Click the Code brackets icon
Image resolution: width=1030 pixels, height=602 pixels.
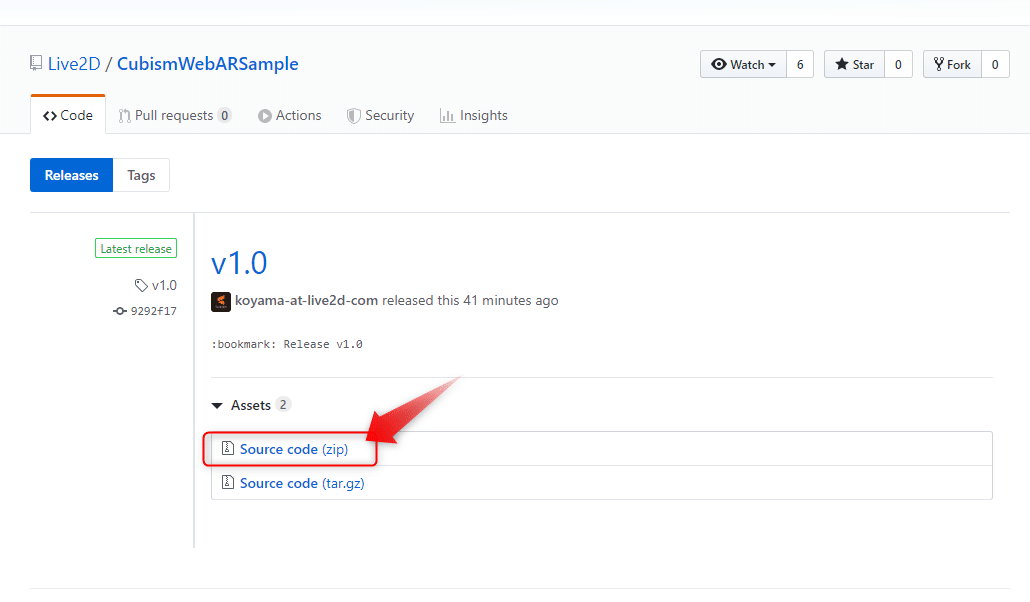click(x=50, y=116)
